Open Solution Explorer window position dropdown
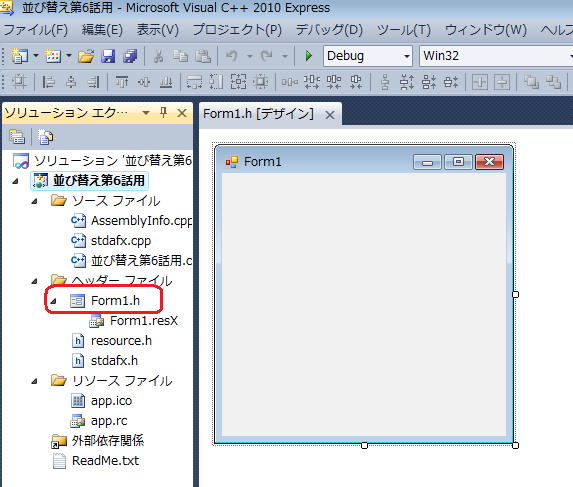Screen dimensions: 573x487 145,113
